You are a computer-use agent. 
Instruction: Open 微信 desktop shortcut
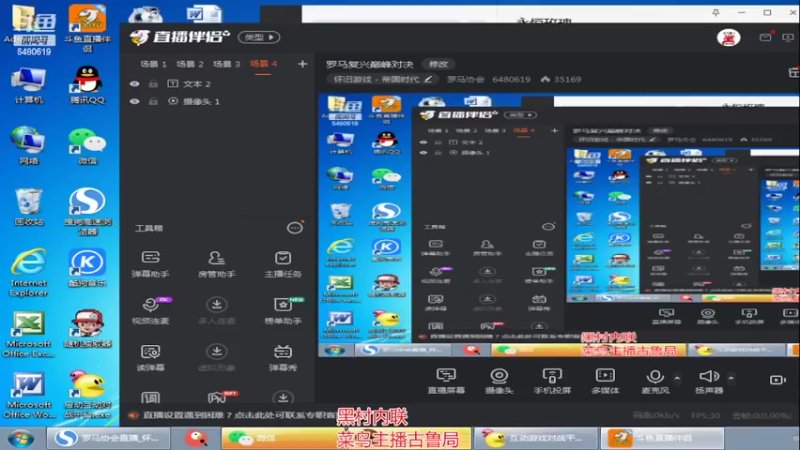[x=87, y=146]
